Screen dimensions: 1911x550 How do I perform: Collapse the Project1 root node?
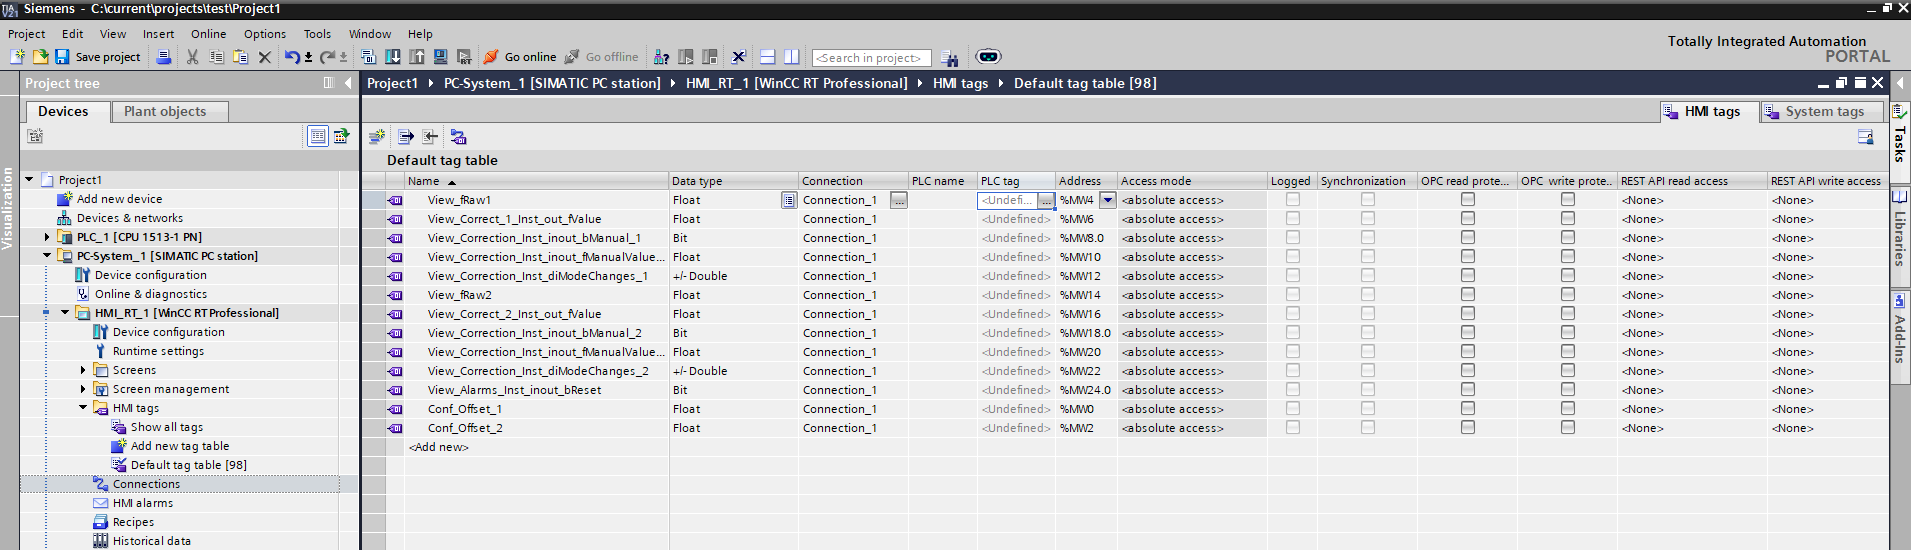point(29,180)
